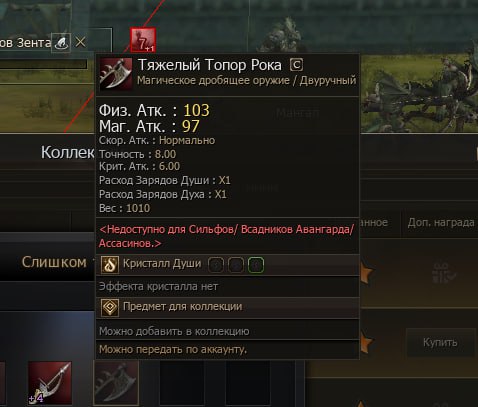The image size is (478, 407).
Task: Click the Слишком label on the left panel
Action: click(x=54, y=262)
